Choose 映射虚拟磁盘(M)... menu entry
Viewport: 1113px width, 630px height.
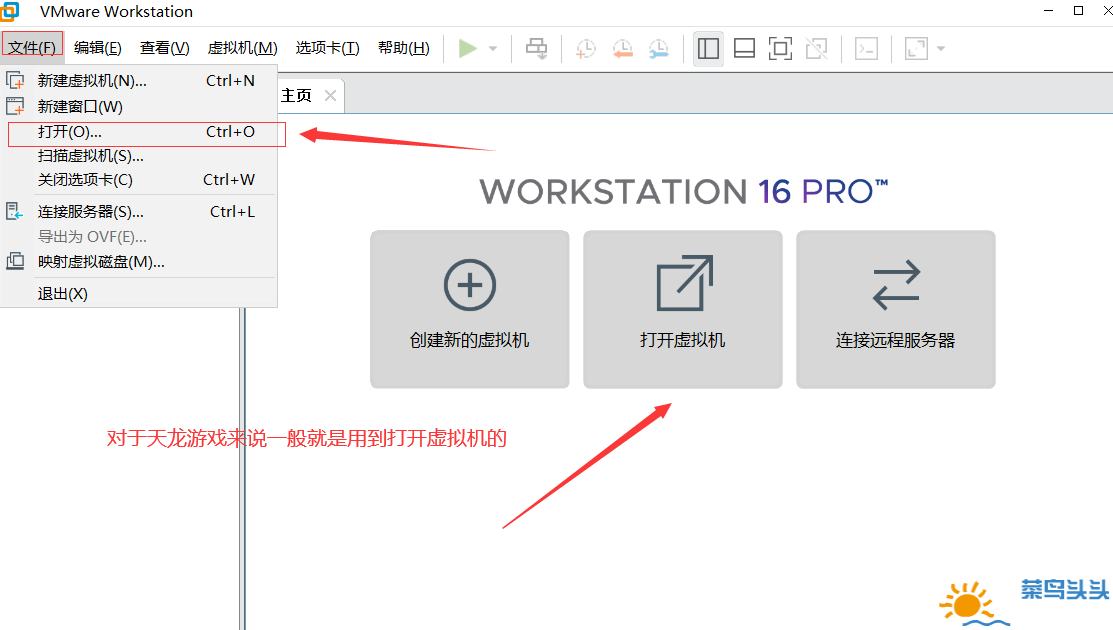(x=138, y=262)
